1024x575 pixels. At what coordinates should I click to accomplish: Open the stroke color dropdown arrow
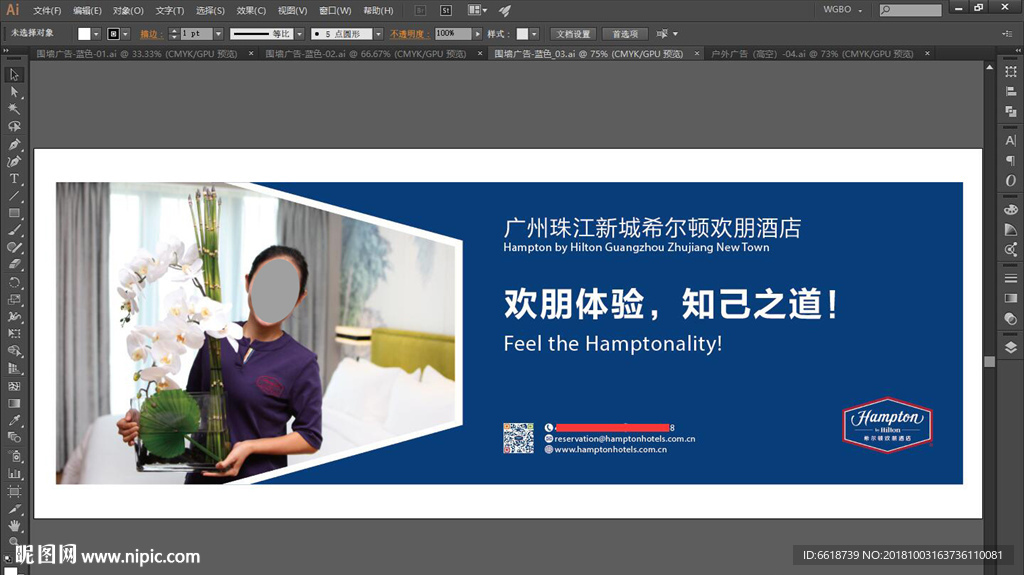pyautogui.click(x=125, y=34)
